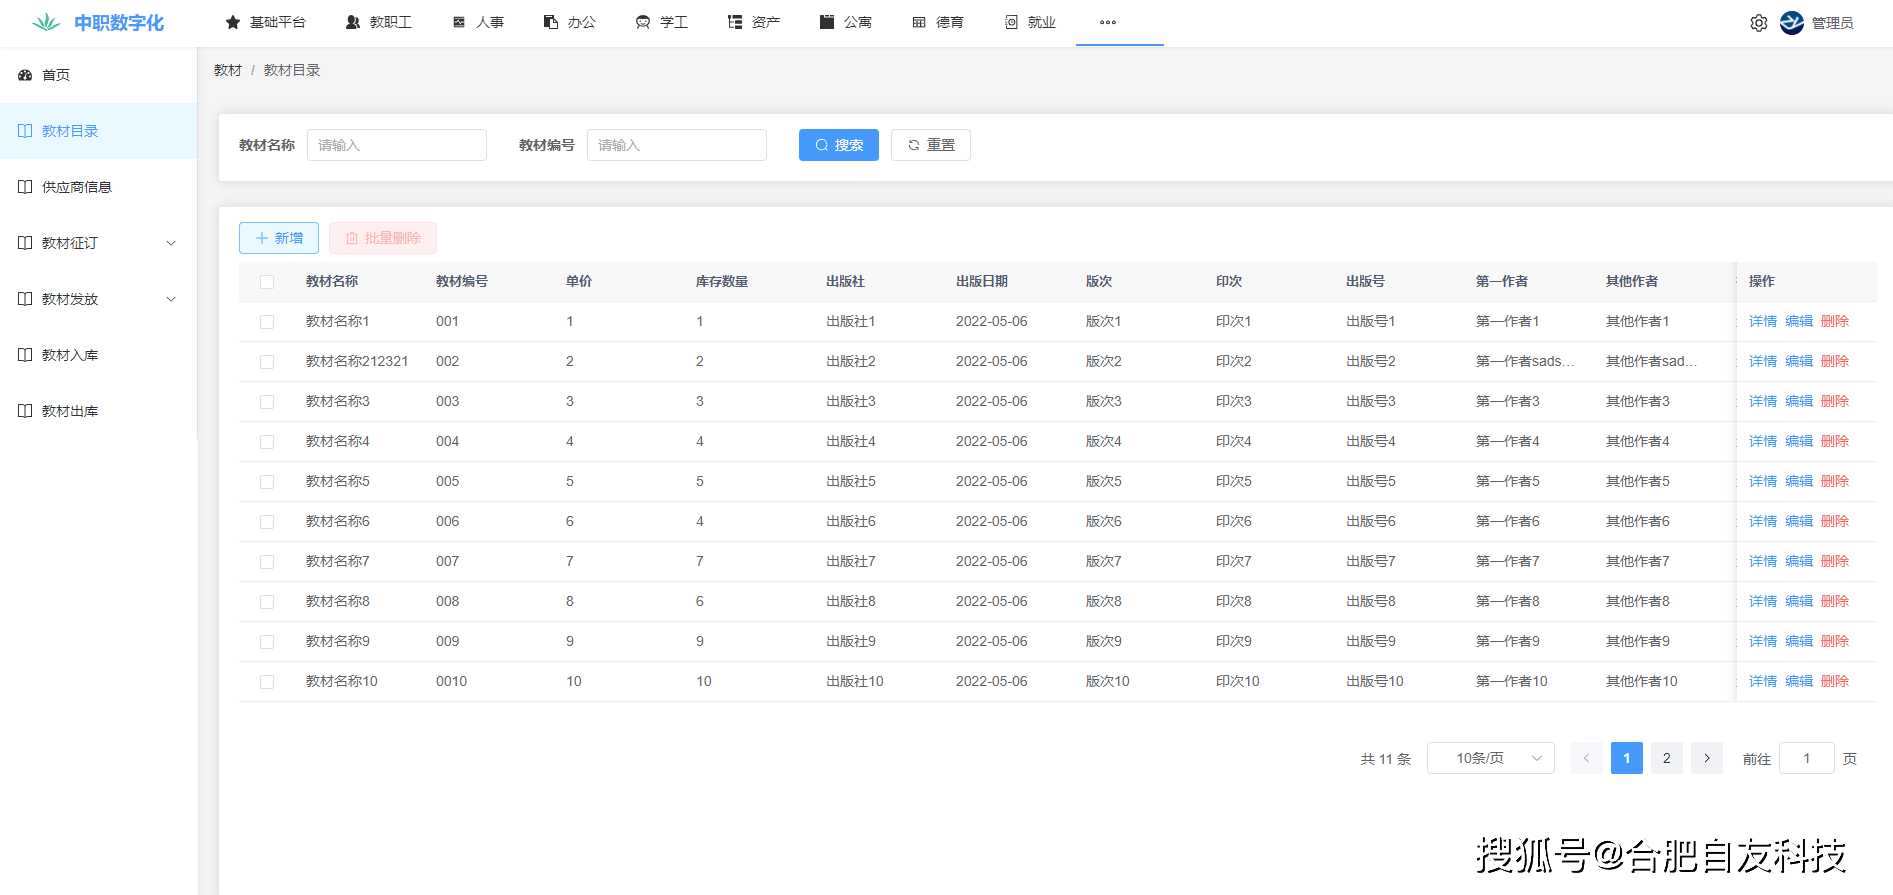1893x895 pixels.
Task: Click the book icon beside 教材发放
Action: click(25, 299)
